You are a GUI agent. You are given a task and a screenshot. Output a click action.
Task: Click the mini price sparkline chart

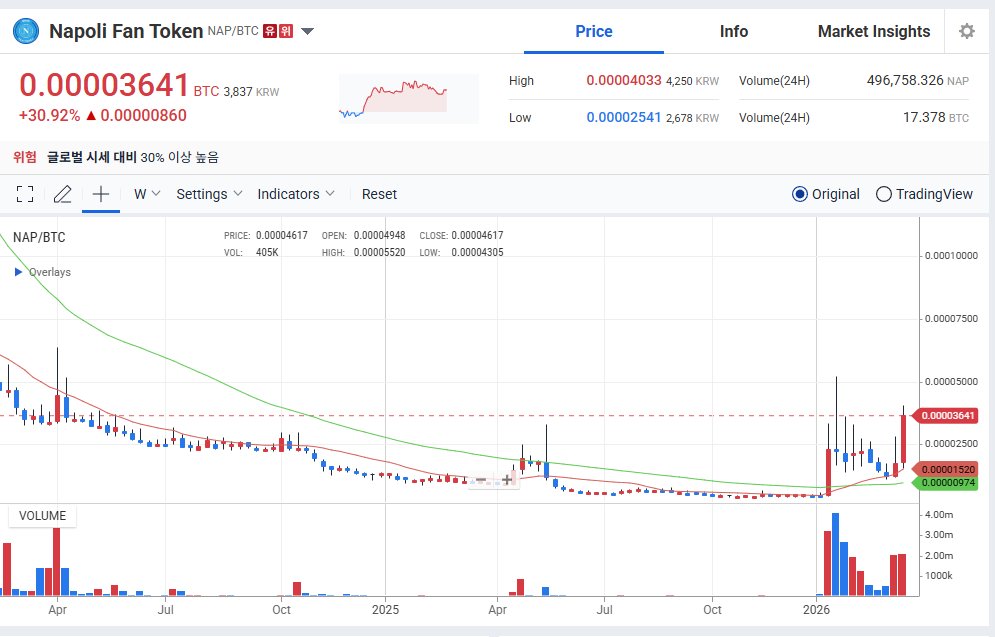409,99
